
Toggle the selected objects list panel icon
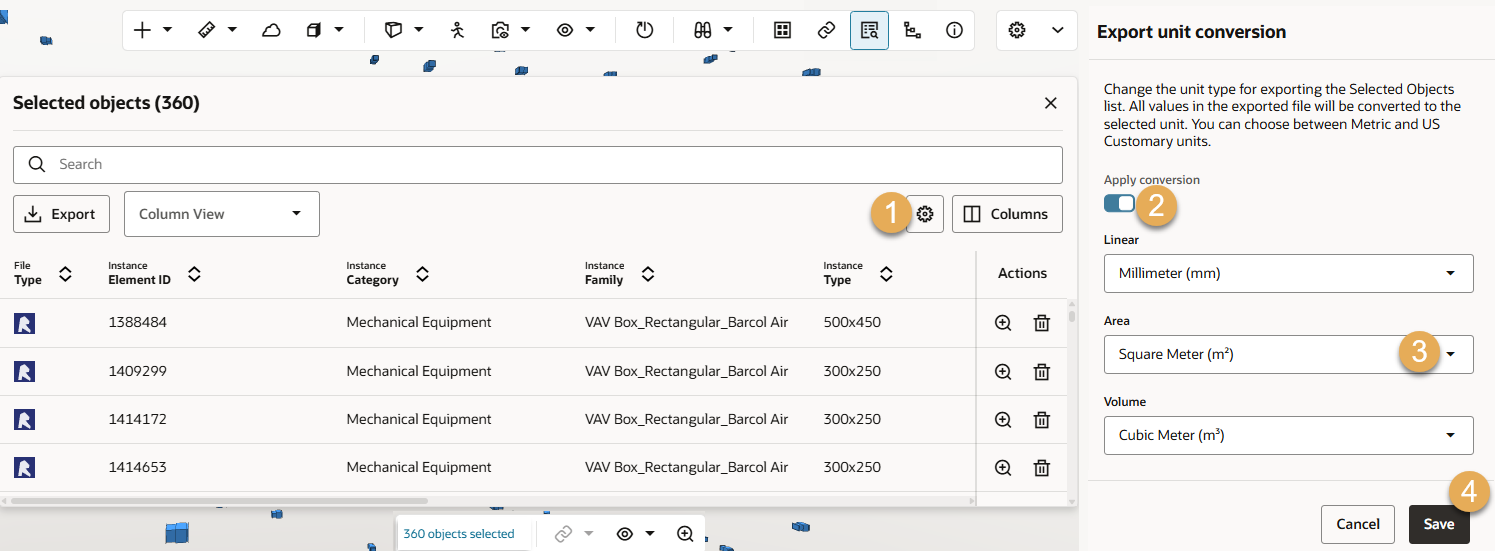868,30
